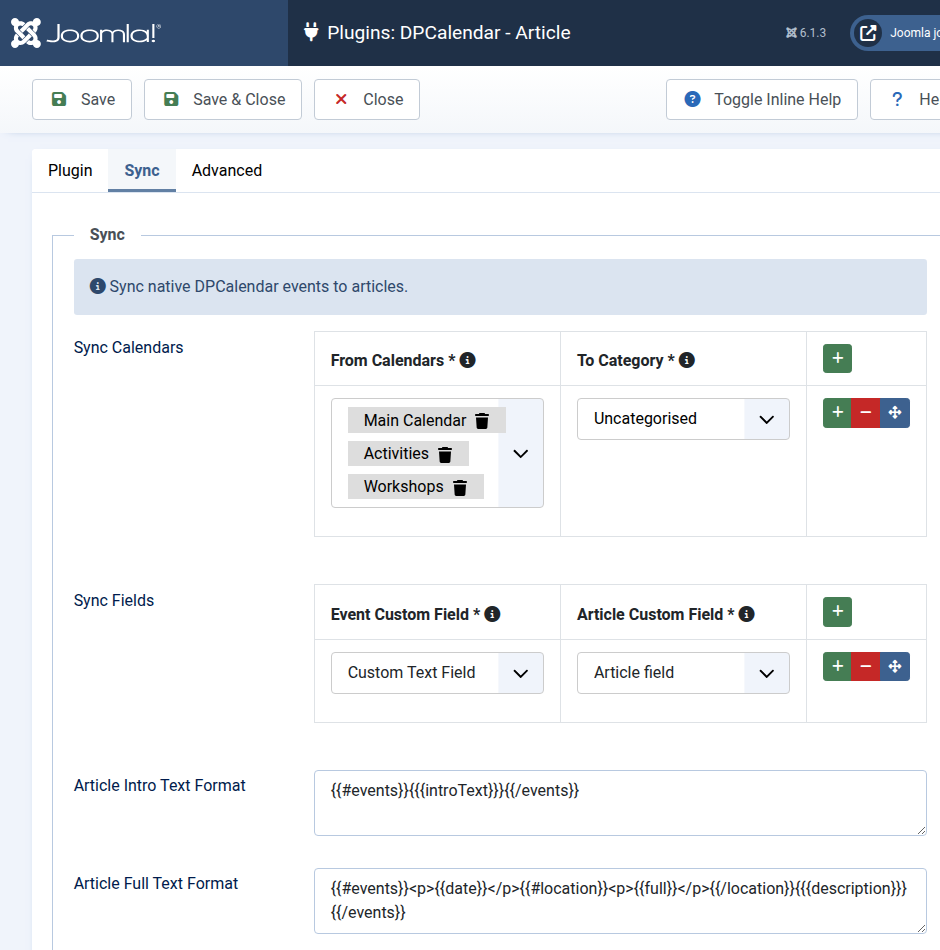Click the Article Intro Text Format label
Image resolution: width=940 pixels, height=950 pixels.
pyautogui.click(x=159, y=786)
